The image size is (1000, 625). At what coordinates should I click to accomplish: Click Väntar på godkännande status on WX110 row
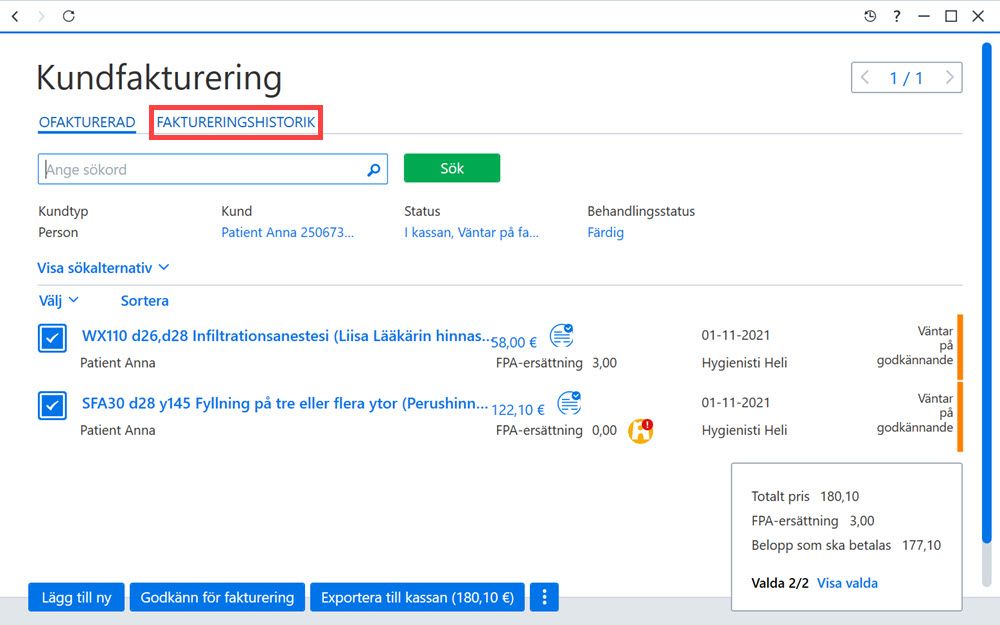pos(915,346)
